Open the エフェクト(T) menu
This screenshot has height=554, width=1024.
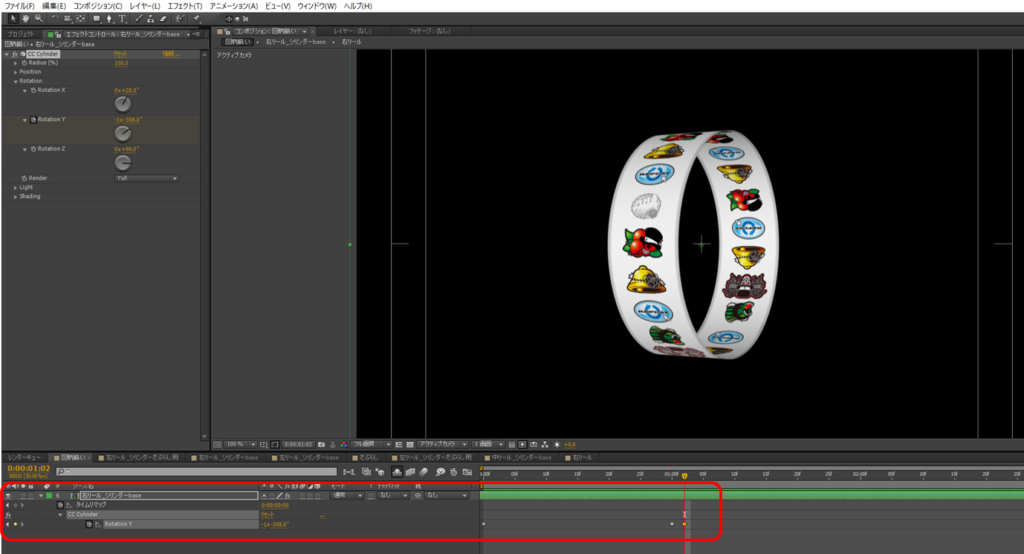click(x=185, y=6)
